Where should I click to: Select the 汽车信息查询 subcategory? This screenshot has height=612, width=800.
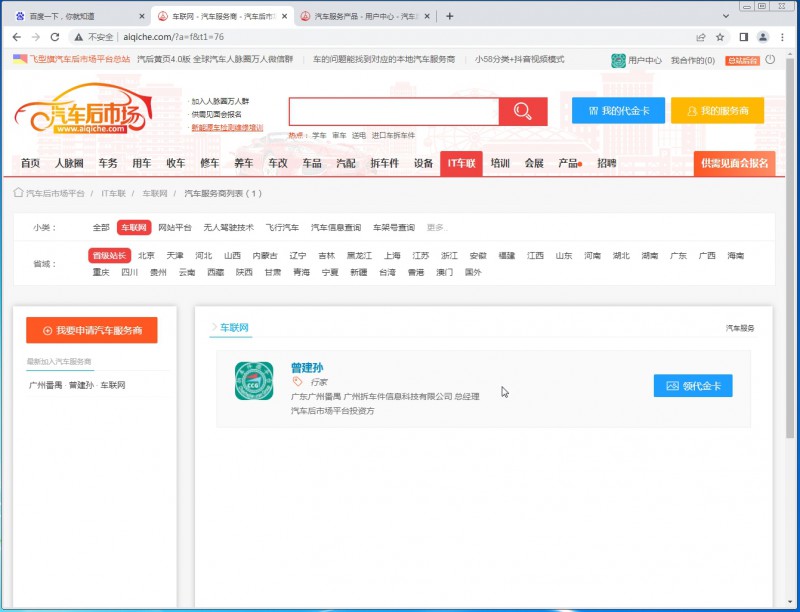pyautogui.click(x=336, y=227)
